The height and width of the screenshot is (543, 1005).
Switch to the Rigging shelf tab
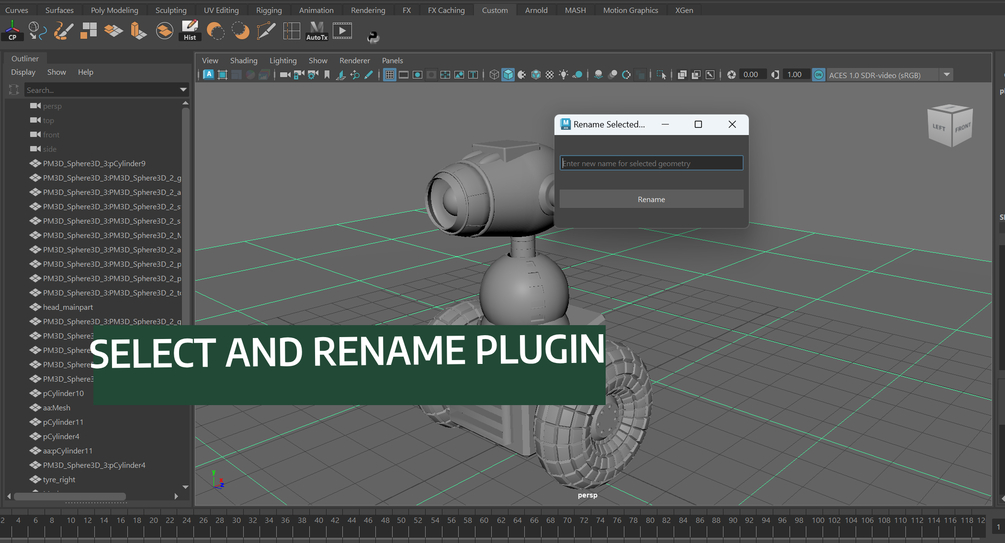(x=268, y=10)
